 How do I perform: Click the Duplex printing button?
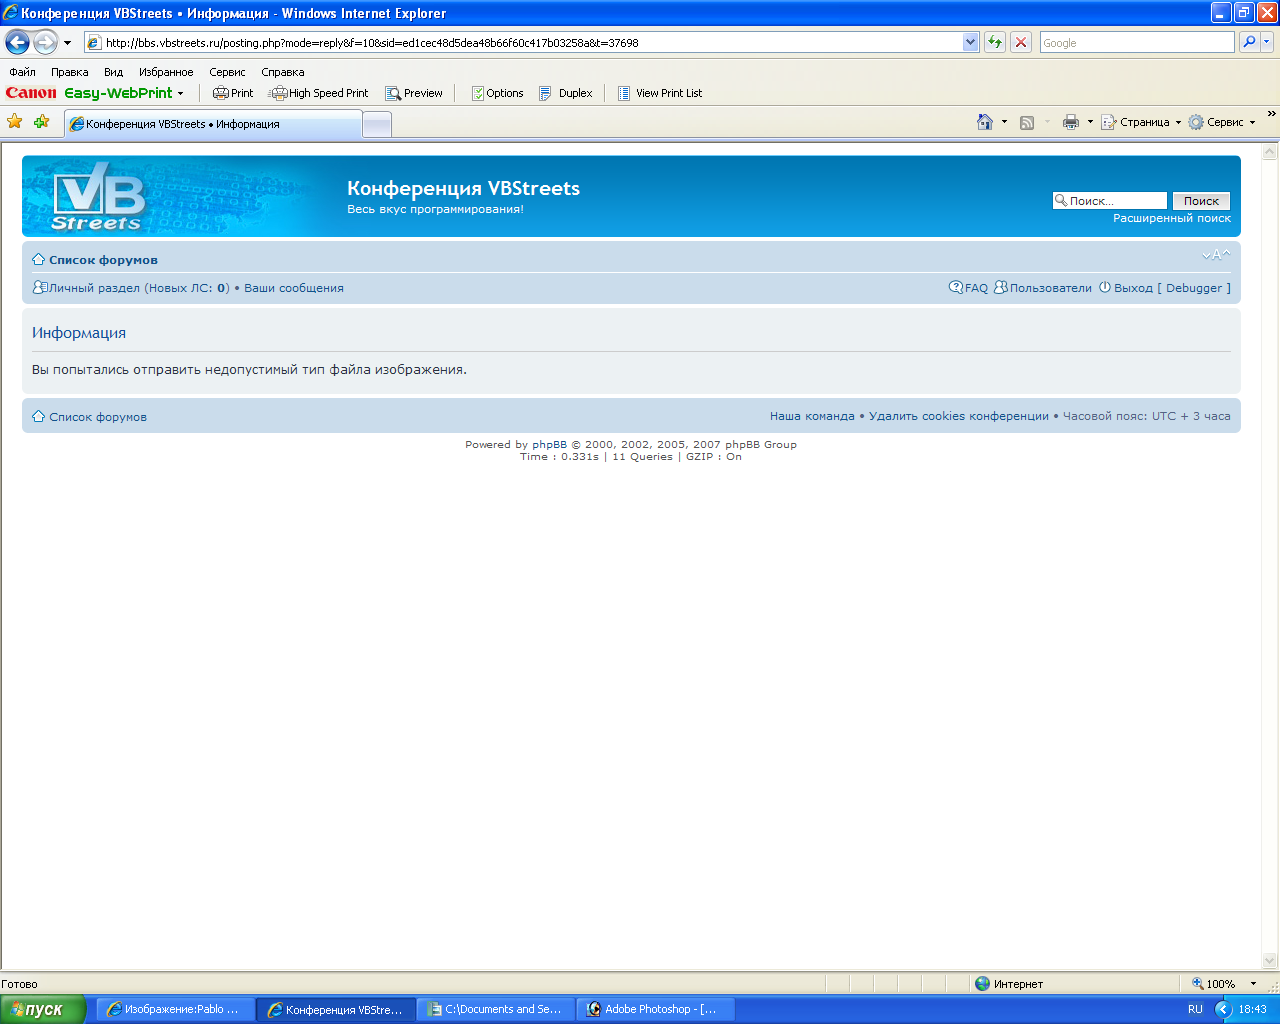566,93
